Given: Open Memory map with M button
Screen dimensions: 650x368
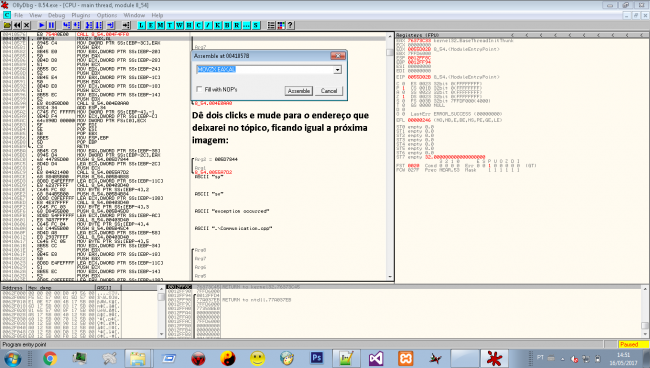Looking at the screenshot, I should point(160,25).
